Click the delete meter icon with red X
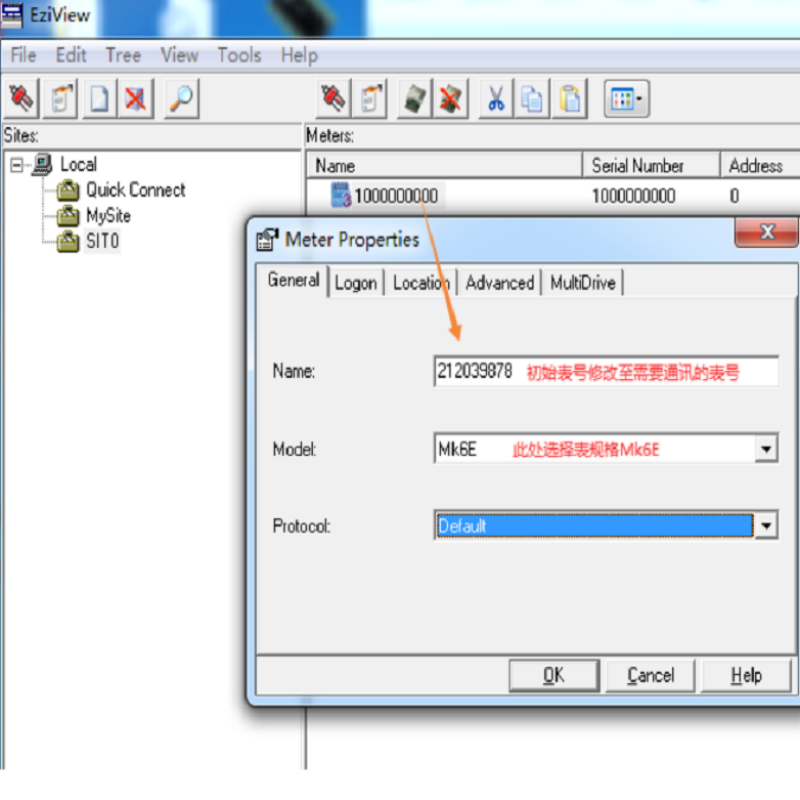The height and width of the screenshot is (800, 800). point(451,98)
